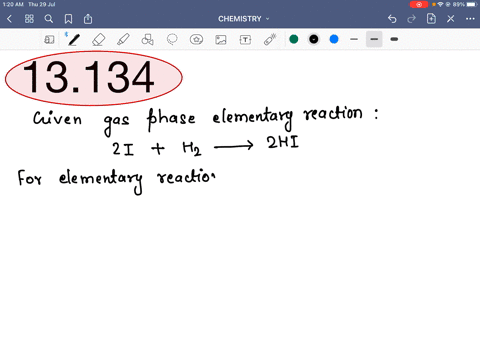Choose the blue pen color
This screenshot has height=360, width=480.
click(x=334, y=39)
